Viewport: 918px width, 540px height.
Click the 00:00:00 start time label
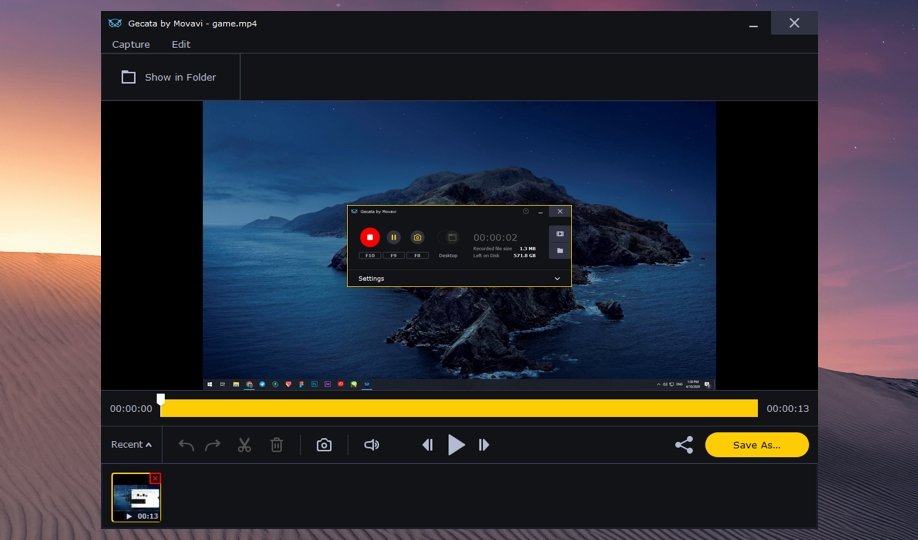click(x=131, y=409)
